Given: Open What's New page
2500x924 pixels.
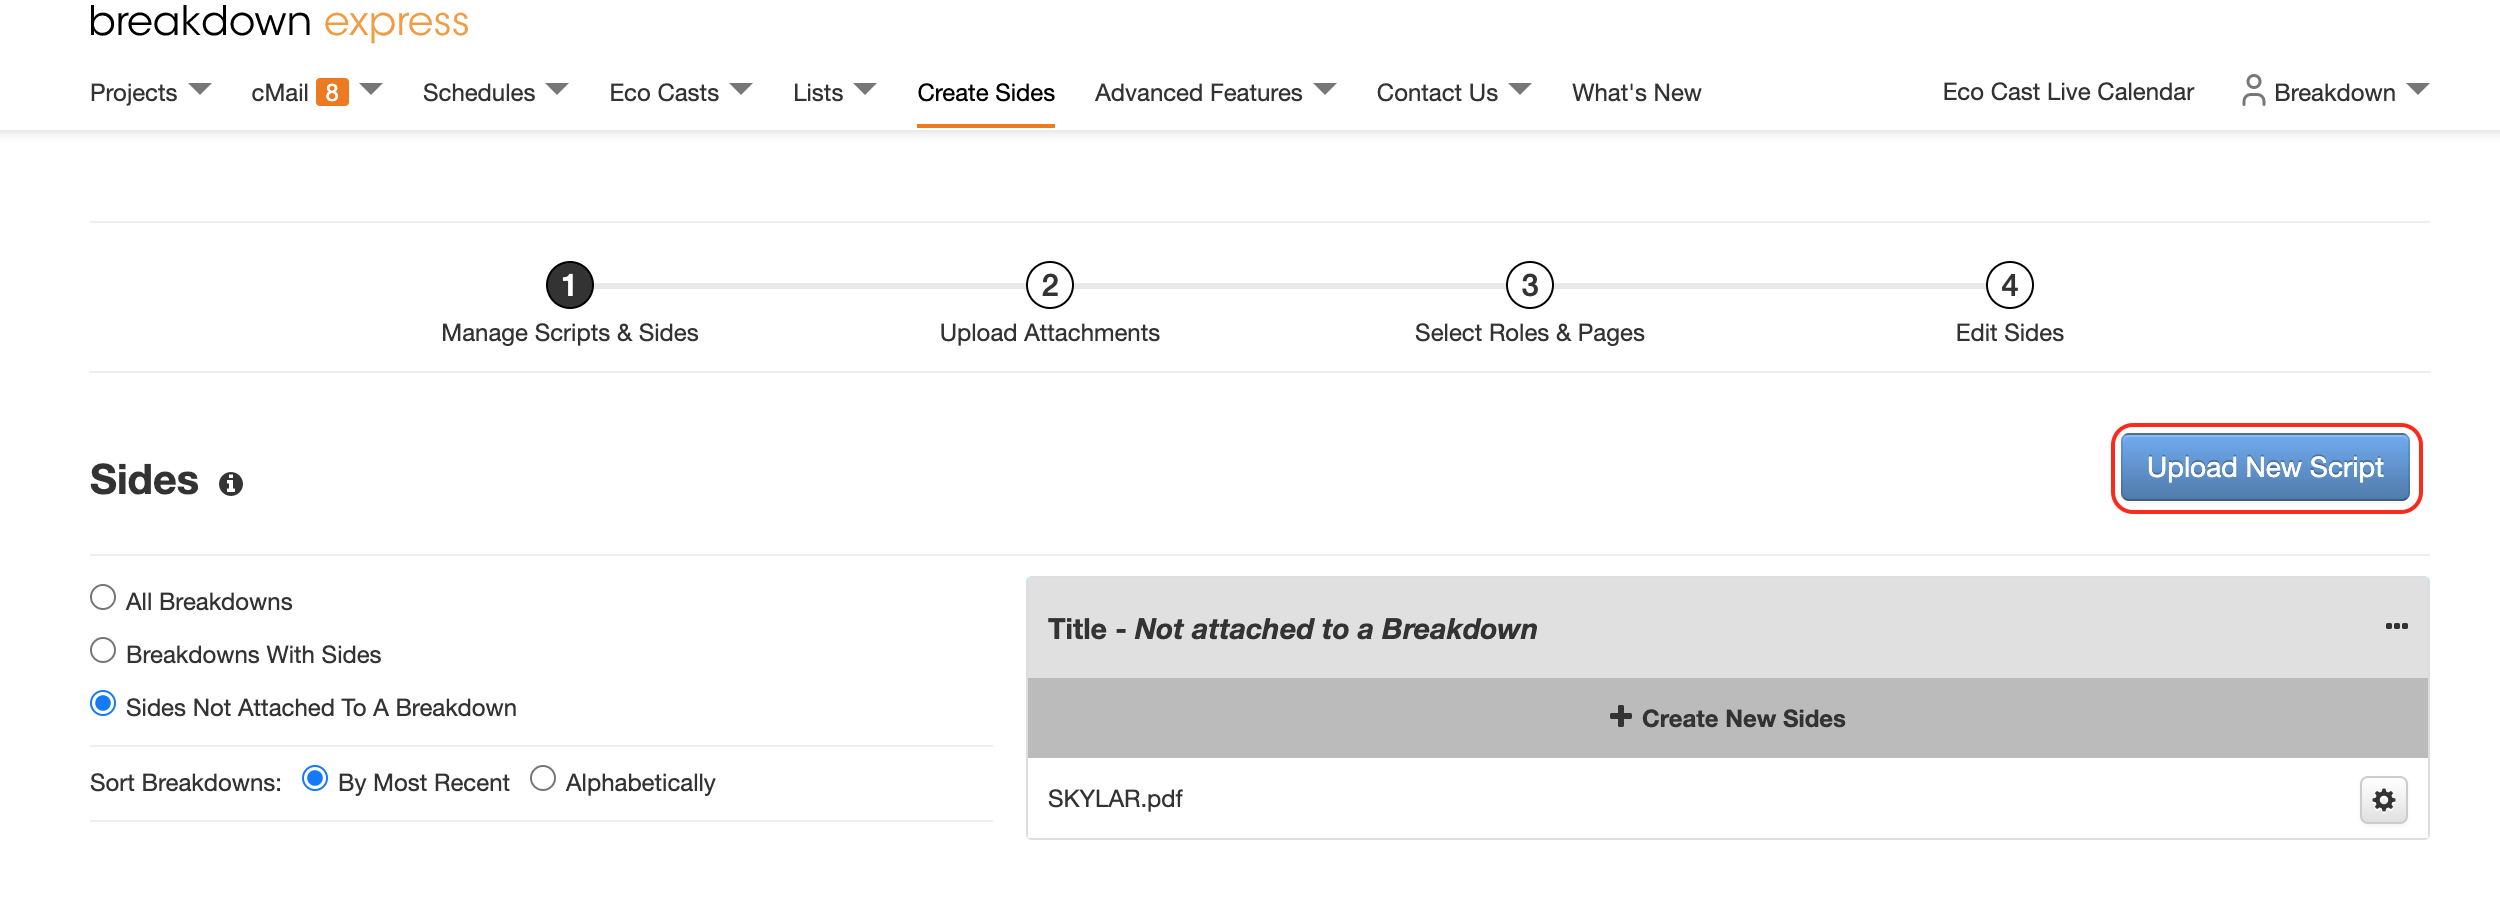Looking at the screenshot, I should [1636, 93].
